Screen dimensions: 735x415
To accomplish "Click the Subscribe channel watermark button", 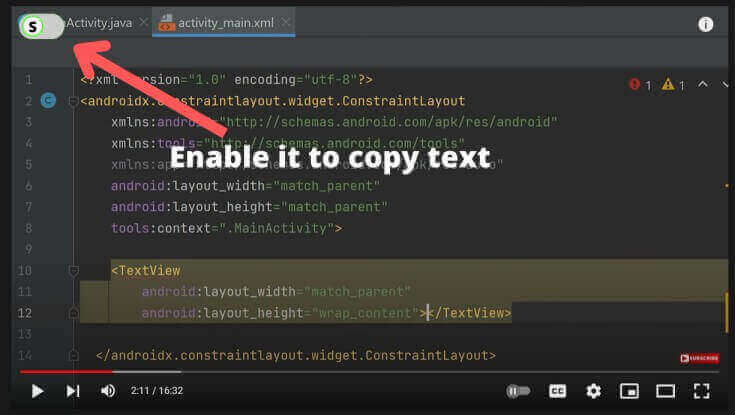I will coord(699,358).
